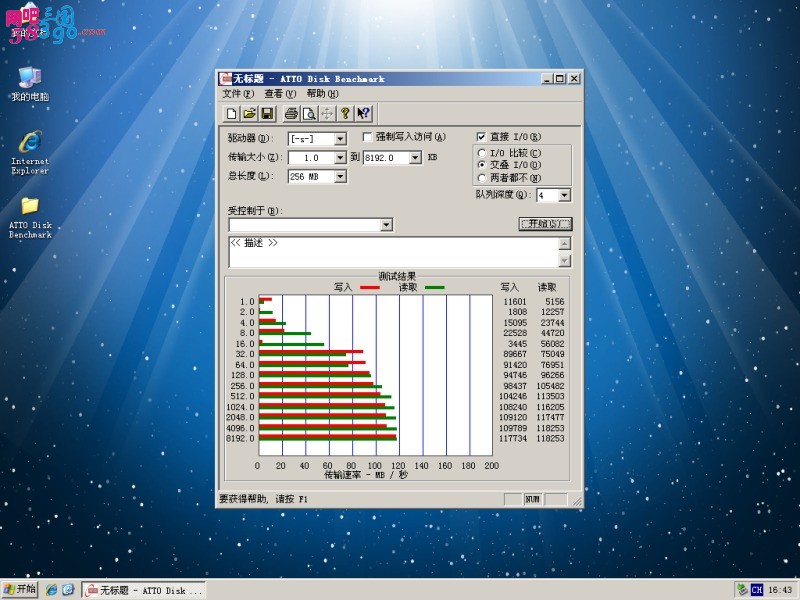
Task: Click the read value 116205 in results
Action: 550,407
